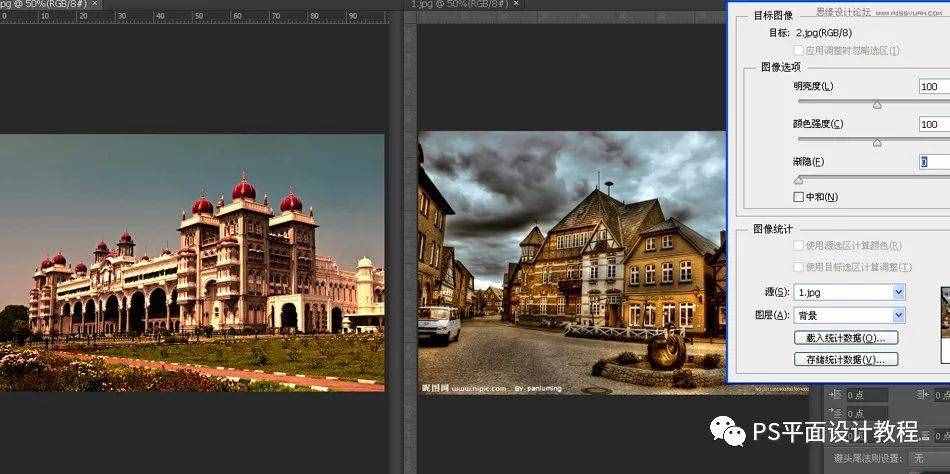Screen dimensions: 950x474
Task: Focus the 渐隐 value input box
Action: tap(933, 161)
